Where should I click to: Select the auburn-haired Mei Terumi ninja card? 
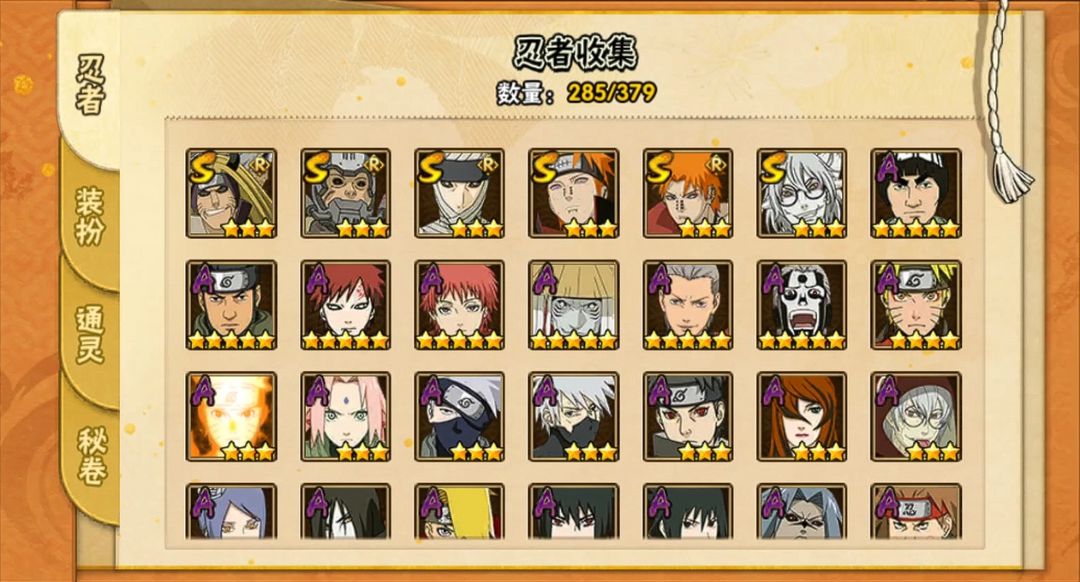(801, 417)
